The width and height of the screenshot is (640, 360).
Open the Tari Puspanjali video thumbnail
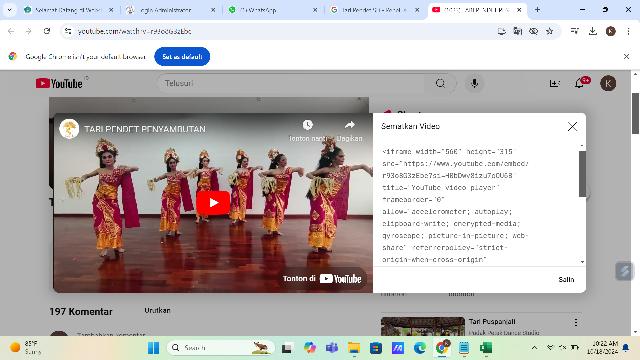(423, 326)
